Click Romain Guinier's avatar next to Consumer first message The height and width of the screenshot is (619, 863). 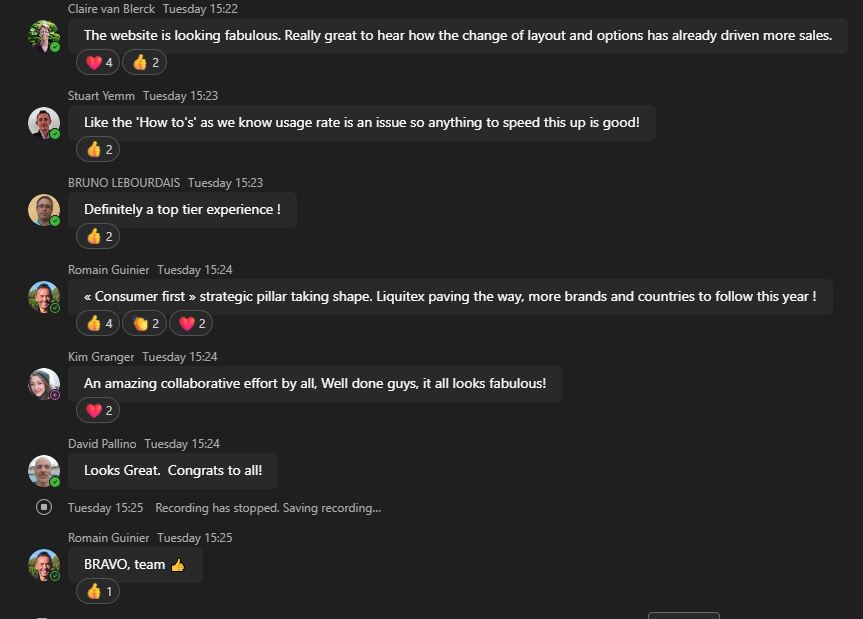[x=44, y=297]
